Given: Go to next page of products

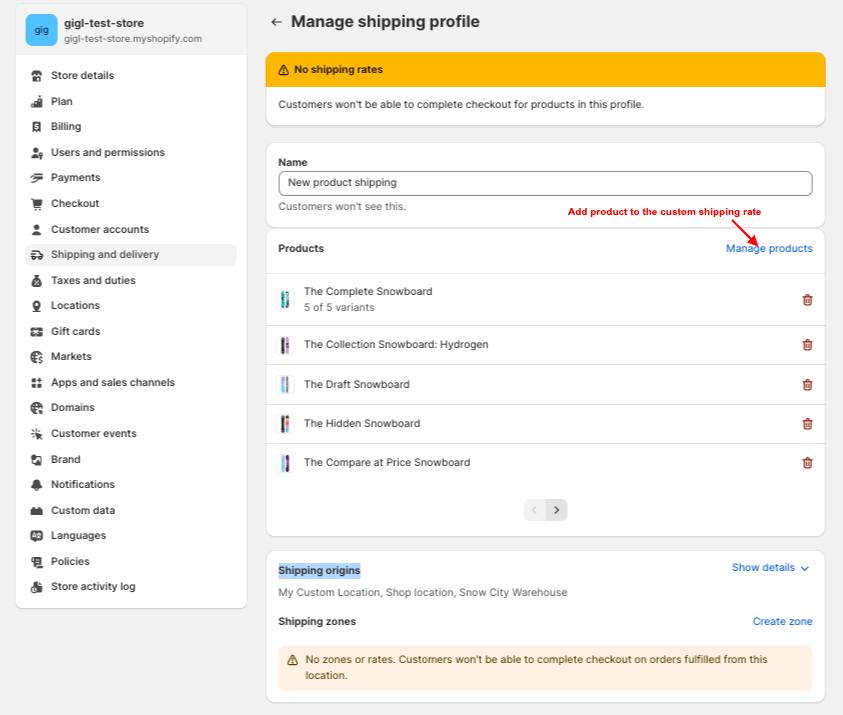Looking at the screenshot, I should (x=557, y=510).
